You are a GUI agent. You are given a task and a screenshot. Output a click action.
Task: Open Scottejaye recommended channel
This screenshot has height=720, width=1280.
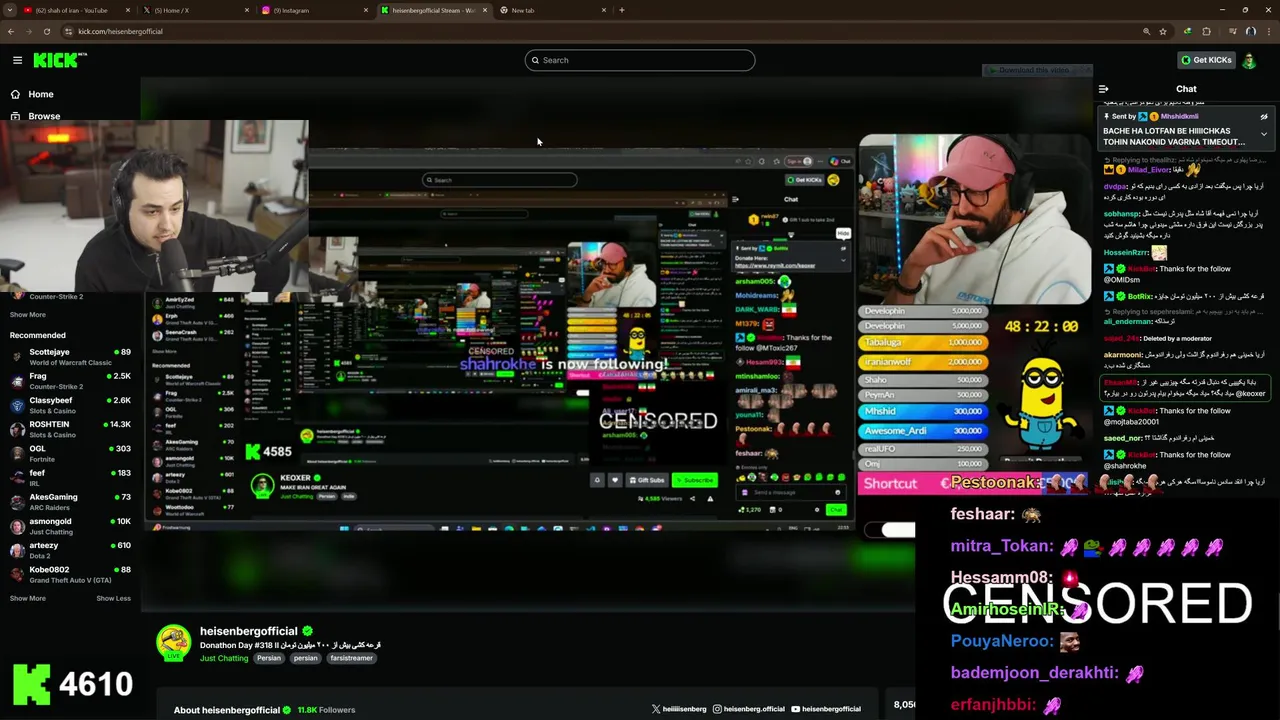click(70, 357)
